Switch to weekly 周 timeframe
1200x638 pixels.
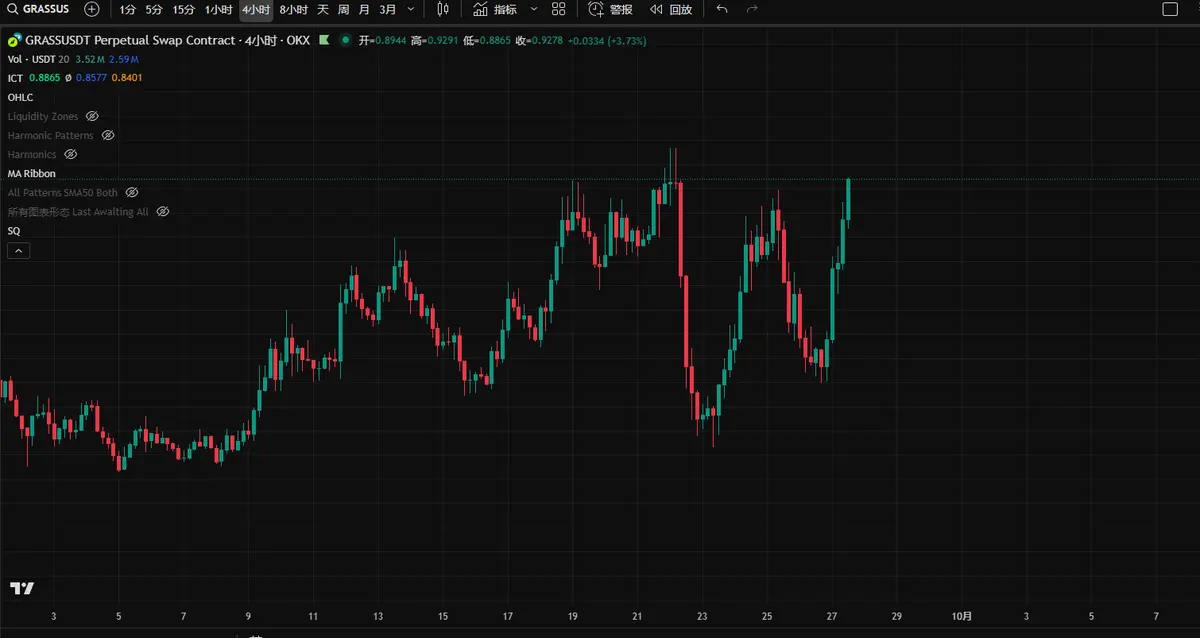343,9
